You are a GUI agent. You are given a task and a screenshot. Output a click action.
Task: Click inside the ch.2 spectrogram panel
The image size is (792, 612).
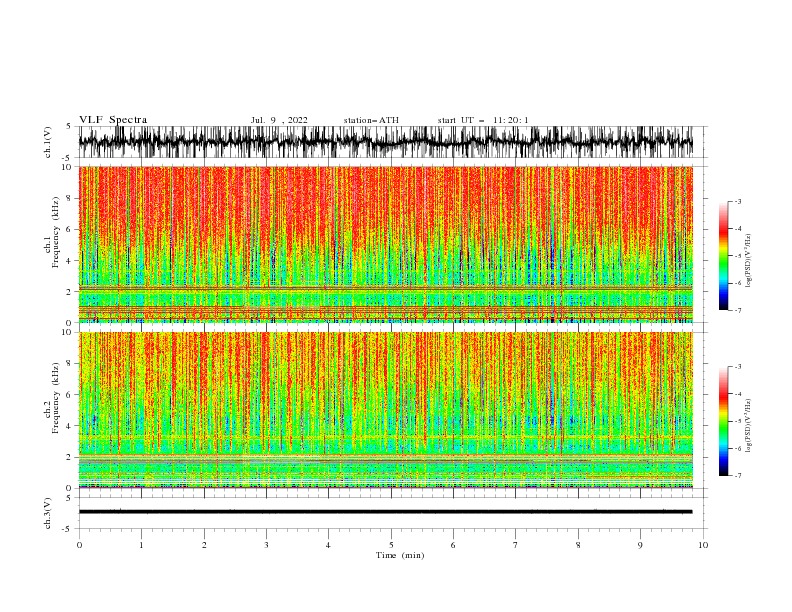coord(385,410)
